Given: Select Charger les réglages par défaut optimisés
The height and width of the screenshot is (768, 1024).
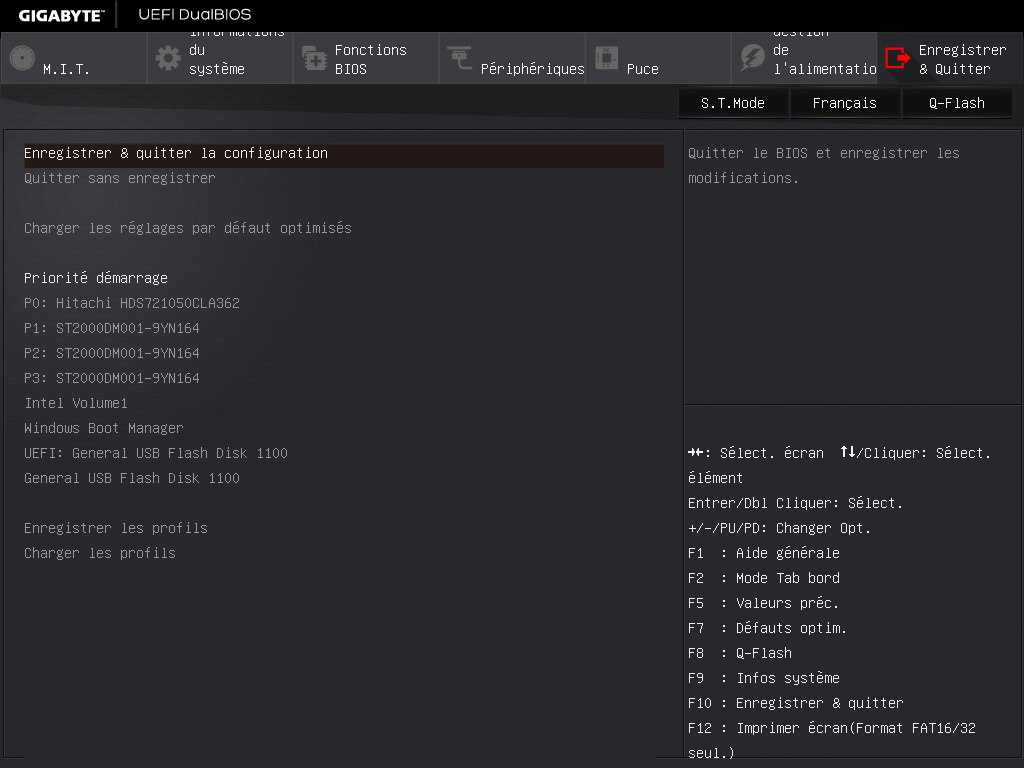Looking at the screenshot, I should [187, 228].
